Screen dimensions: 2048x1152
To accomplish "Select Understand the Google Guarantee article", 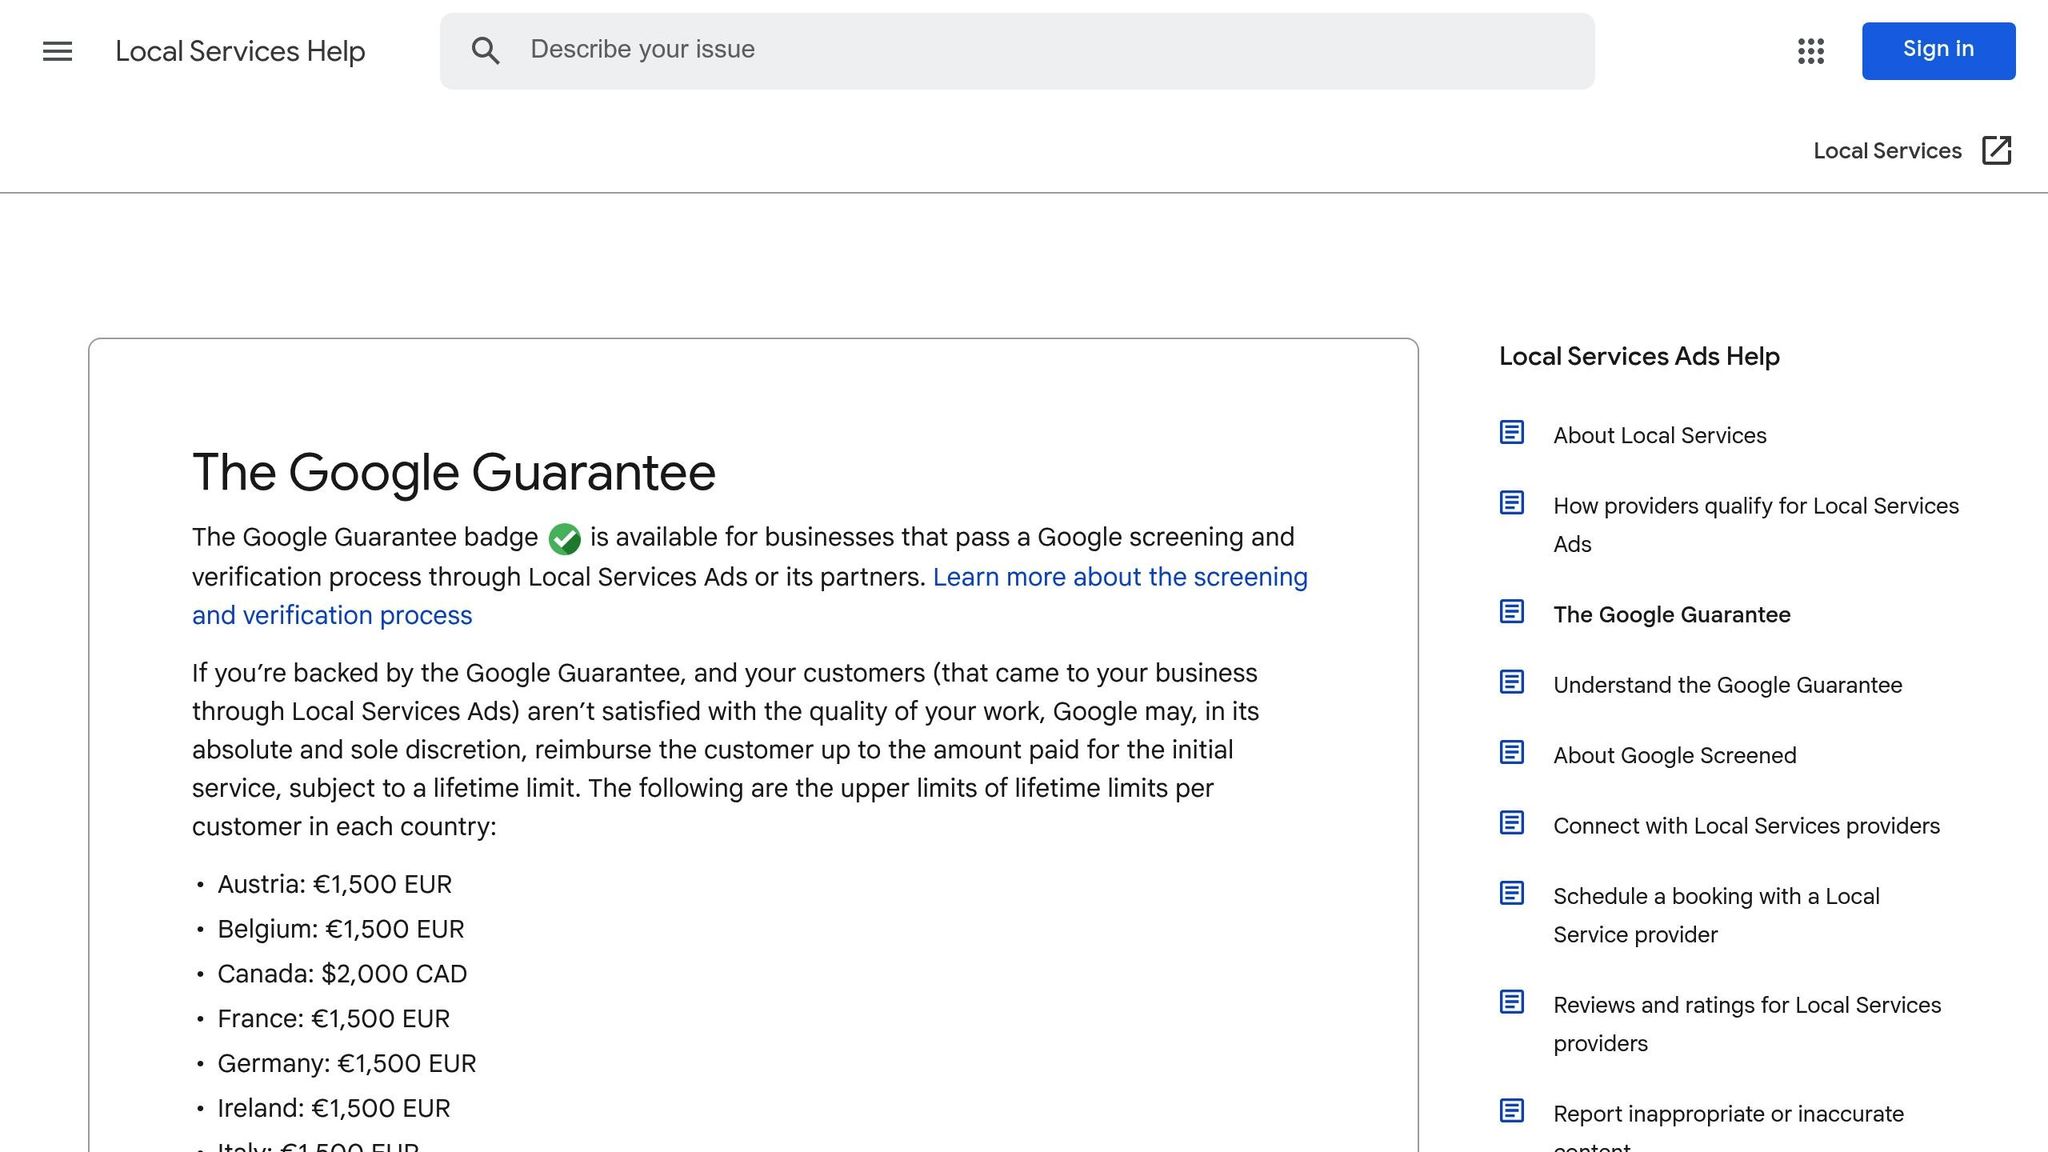I will (1727, 685).
